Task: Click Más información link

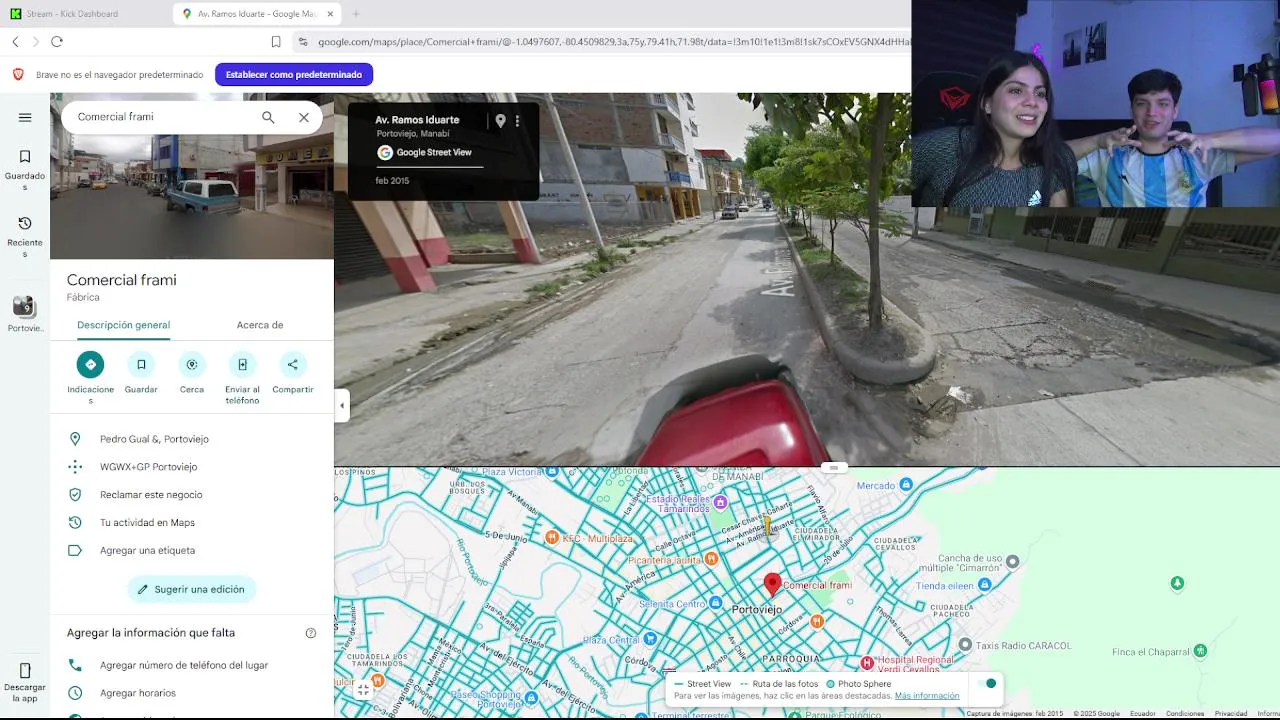Action: click(x=927, y=696)
